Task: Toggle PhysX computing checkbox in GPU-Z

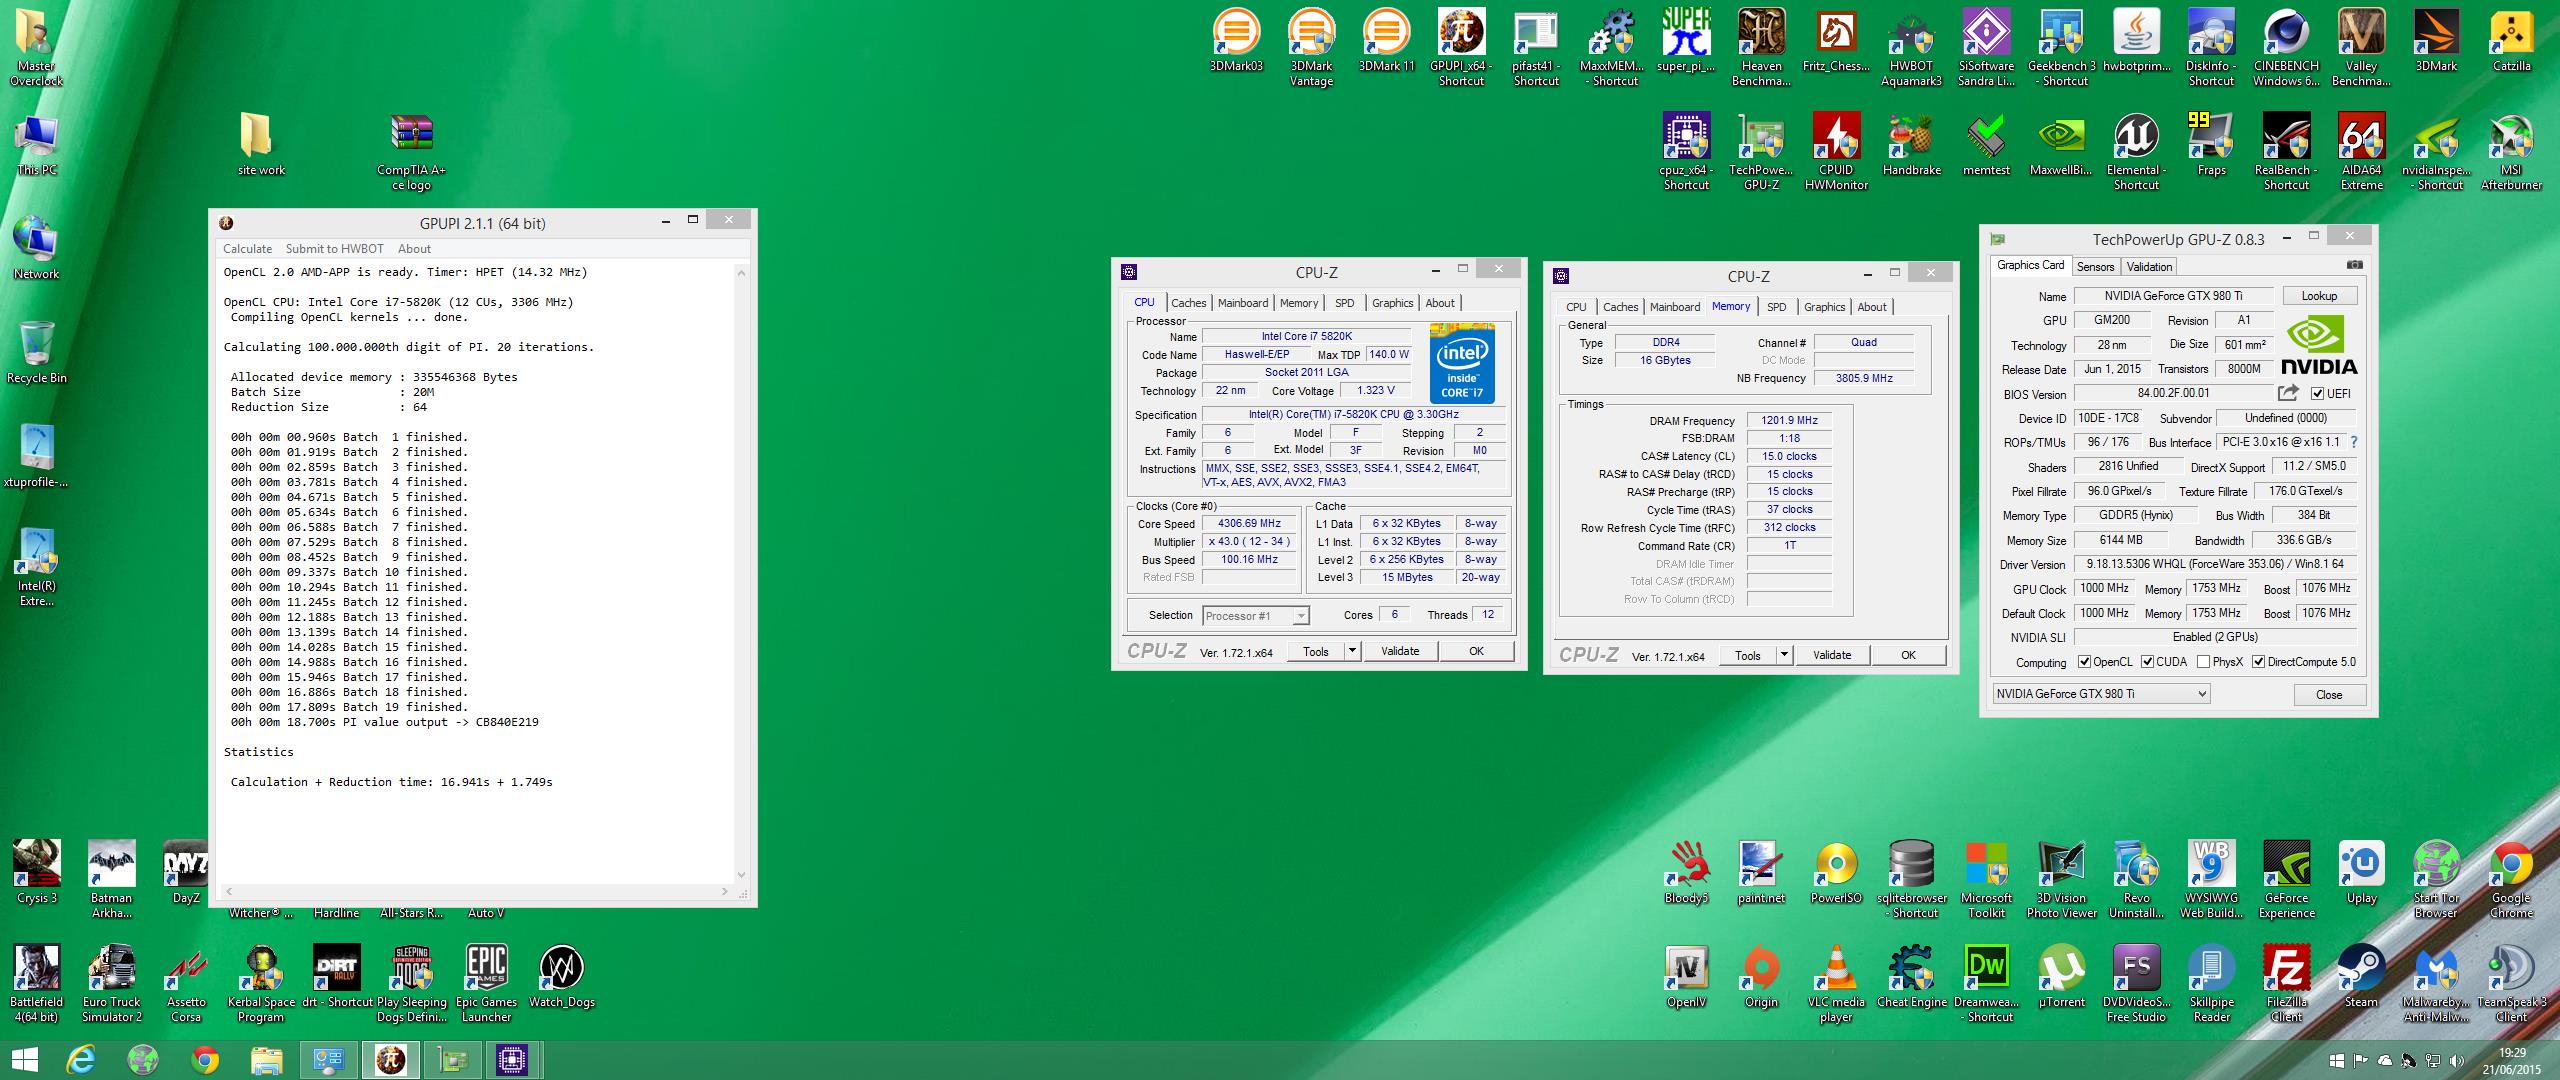Action: [x=2203, y=662]
